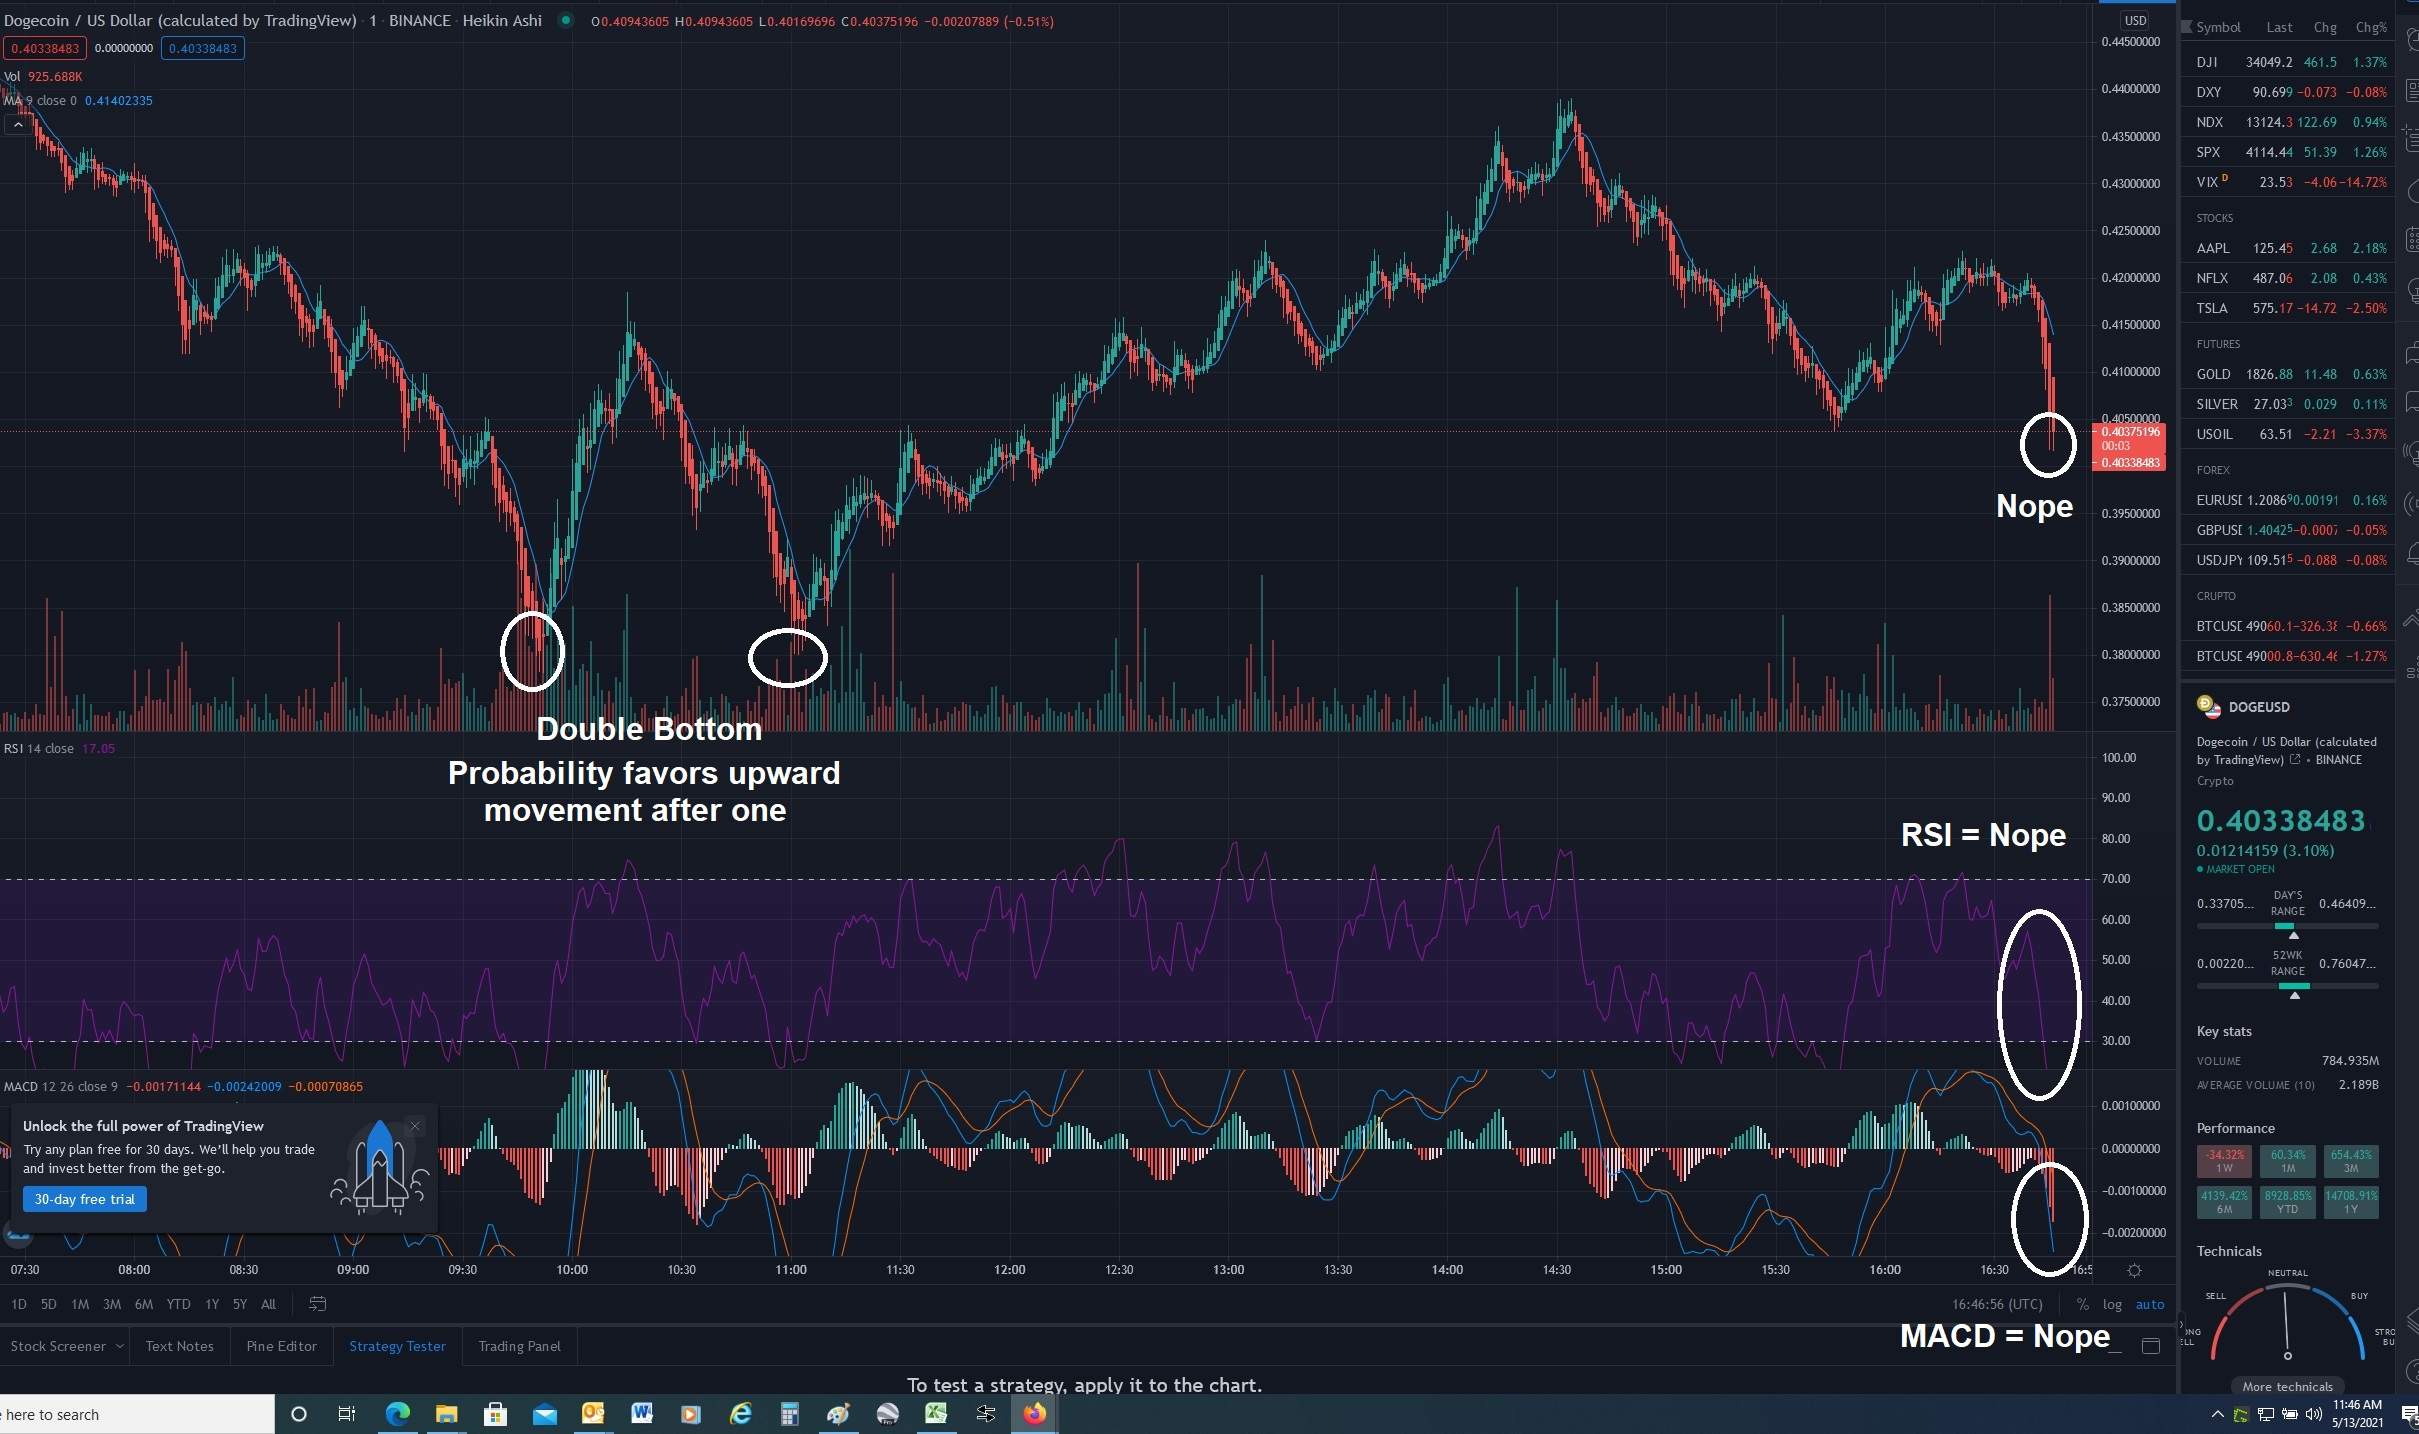Click the technicals gauge needle
2419x1434 pixels.
pos(2286,1324)
